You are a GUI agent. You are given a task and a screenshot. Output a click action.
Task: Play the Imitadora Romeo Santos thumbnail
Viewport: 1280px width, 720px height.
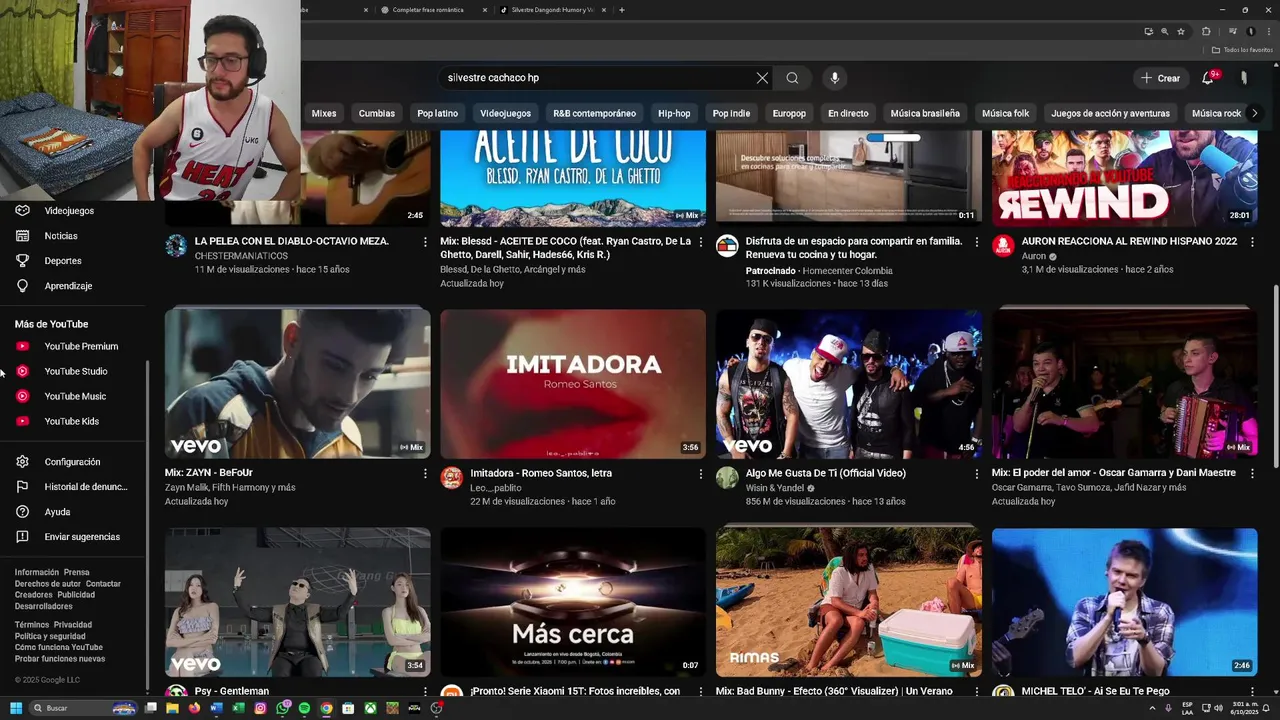[573, 384]
